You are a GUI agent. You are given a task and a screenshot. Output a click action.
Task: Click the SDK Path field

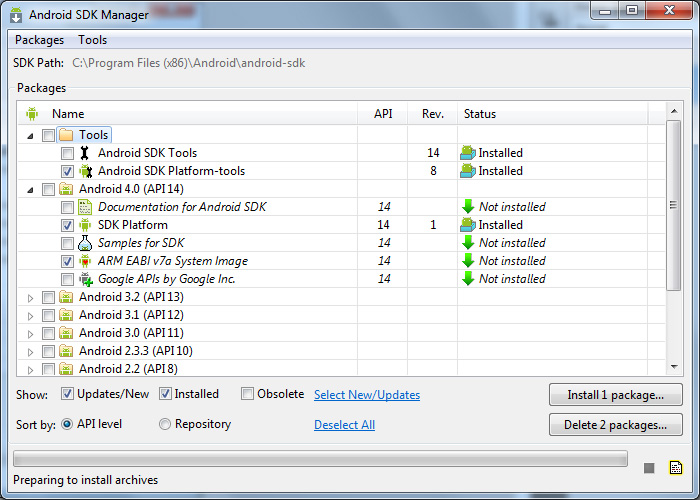[x=188, y=63]
